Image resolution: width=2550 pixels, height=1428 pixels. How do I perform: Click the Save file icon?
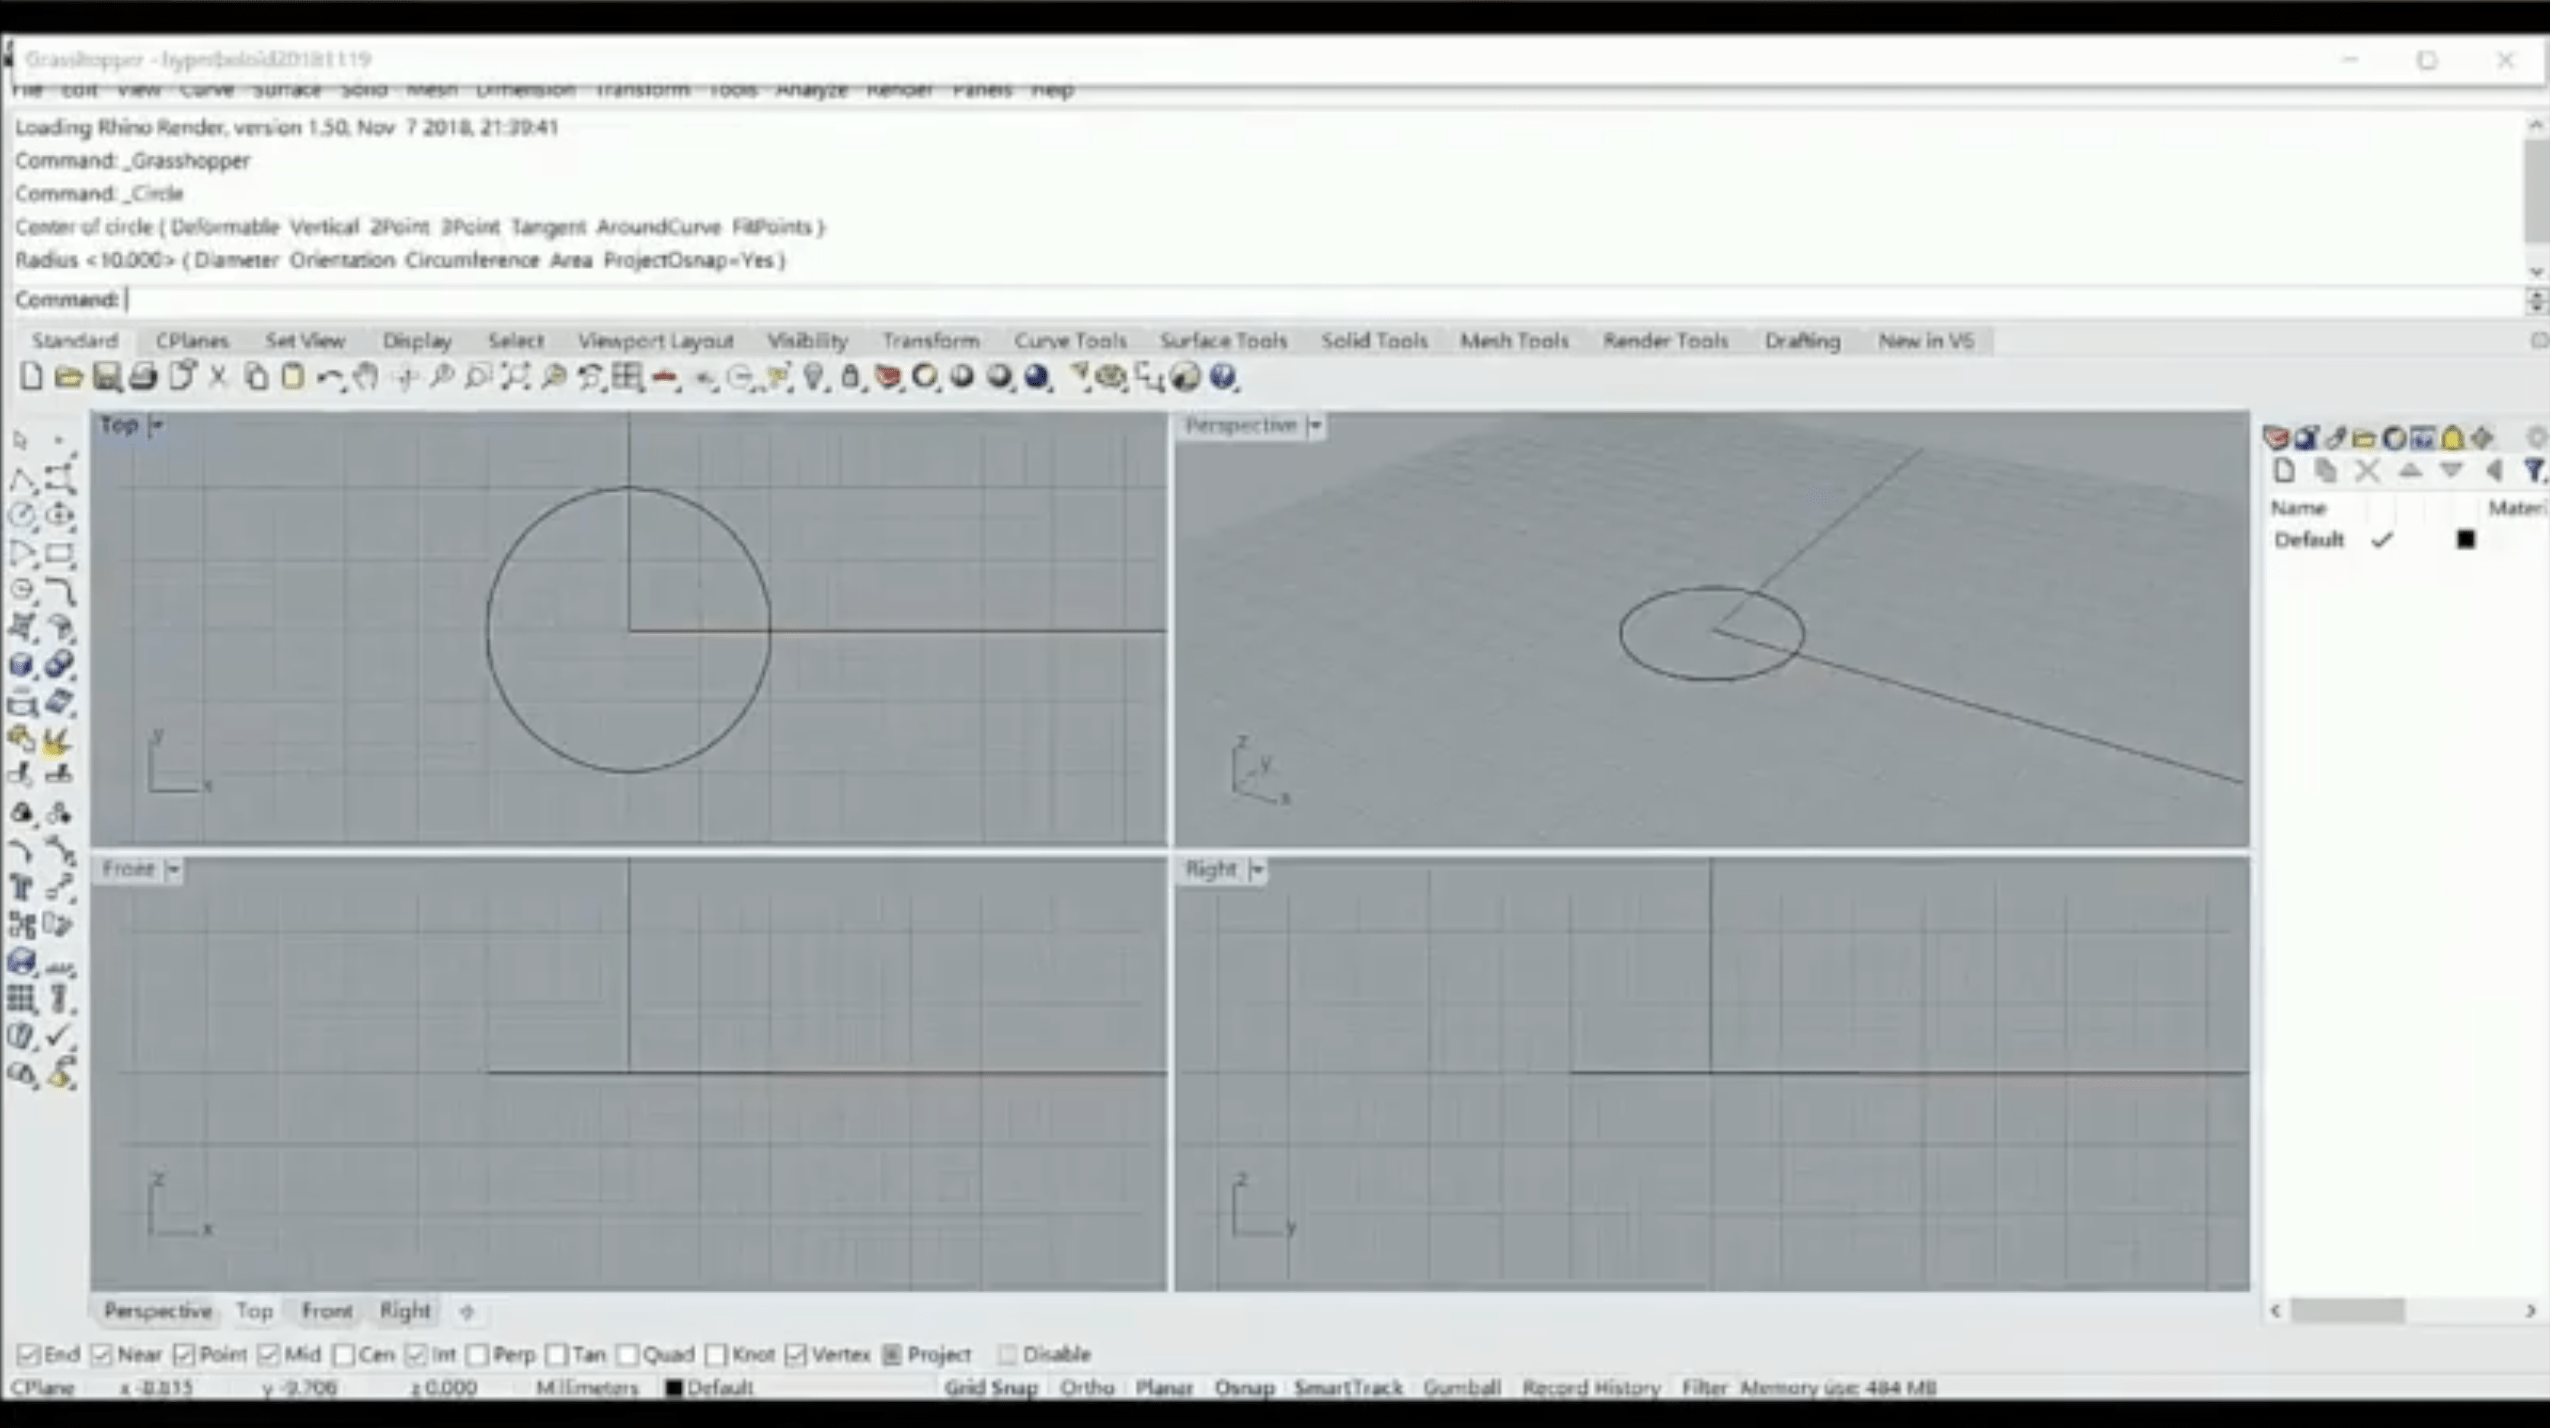coord(106,377)
